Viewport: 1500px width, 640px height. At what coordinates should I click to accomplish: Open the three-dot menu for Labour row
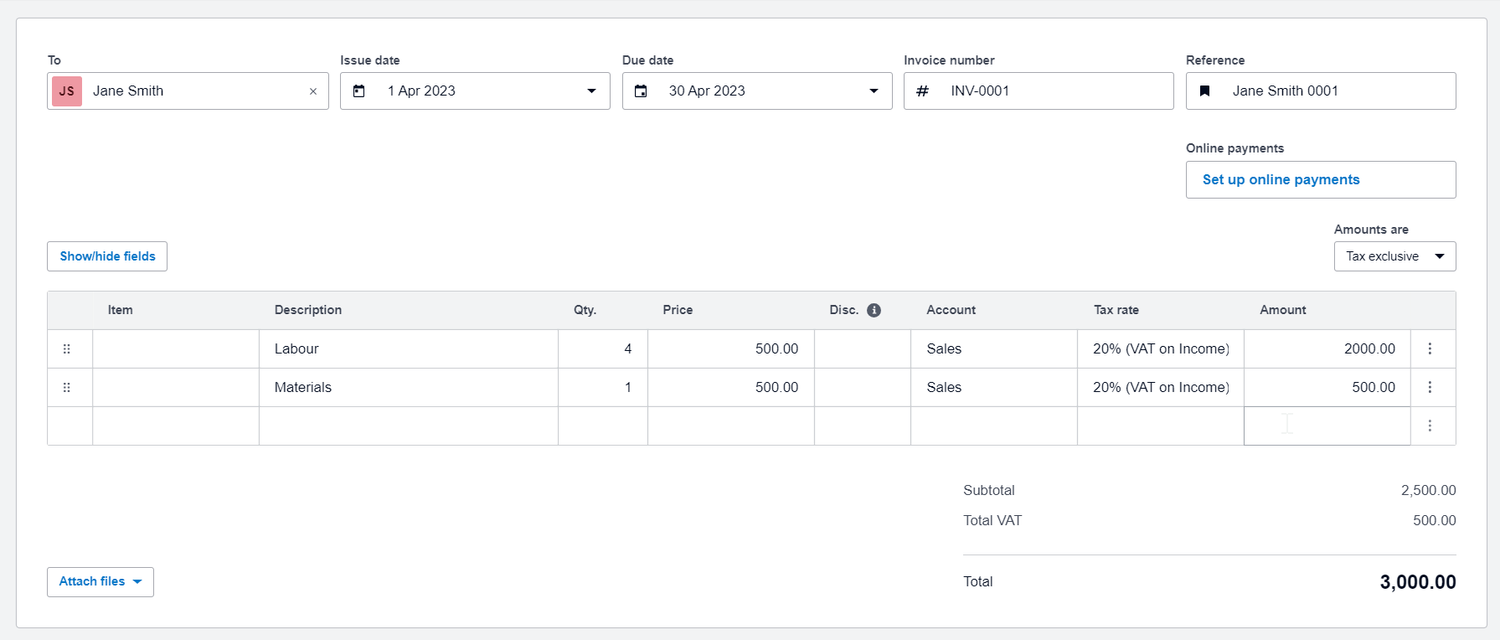(1430, 349)
